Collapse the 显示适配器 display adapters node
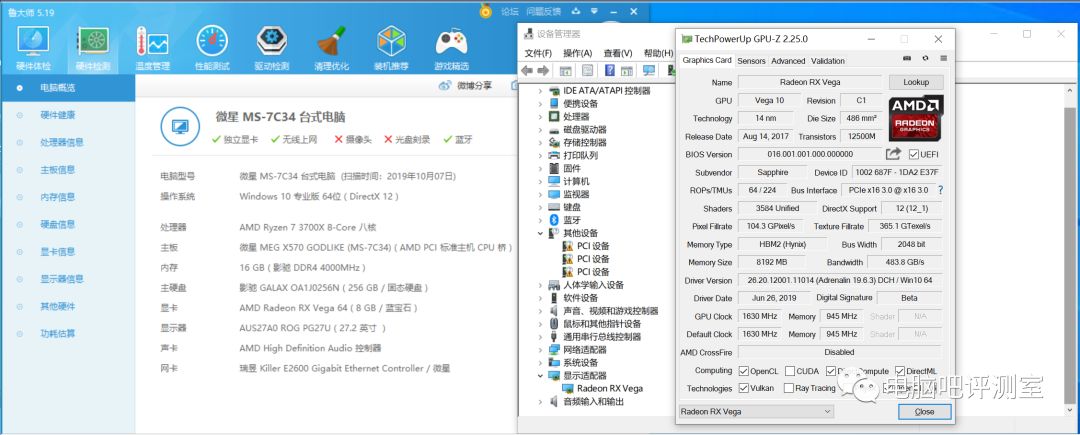Viewport: 1080px width, 435px height. pyautogui.click(x=541, y=376)
